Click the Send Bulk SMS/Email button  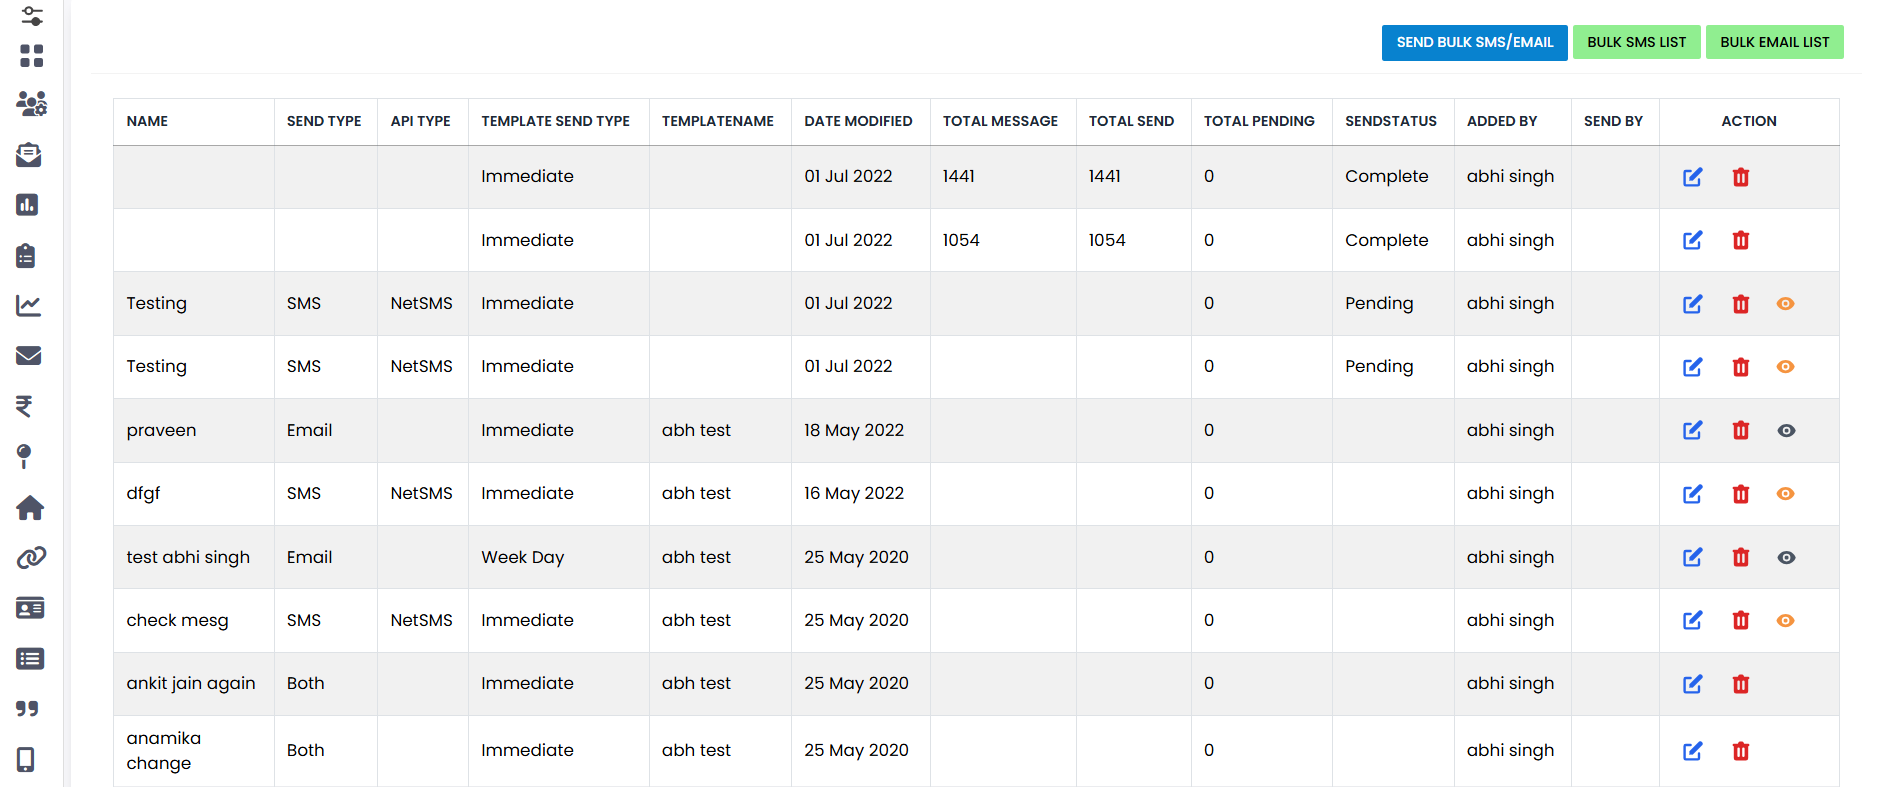[x=1474, y=42]
